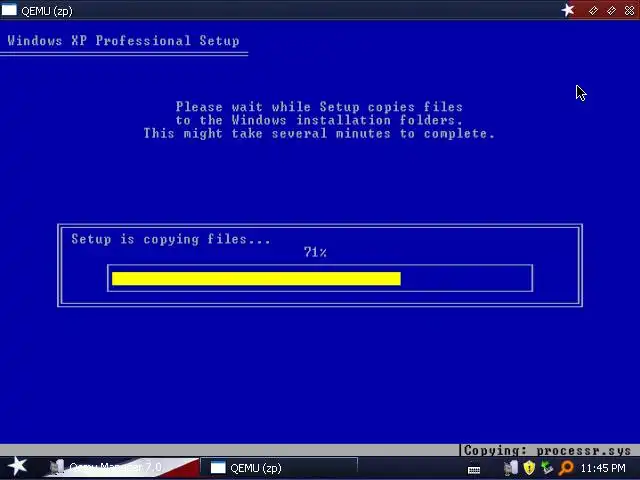Image resolution: width=640 pixels, height=480 pixels.
Task: Click 'Windows XP Professional Setup' heading
Action: click(x=123, y=40)
